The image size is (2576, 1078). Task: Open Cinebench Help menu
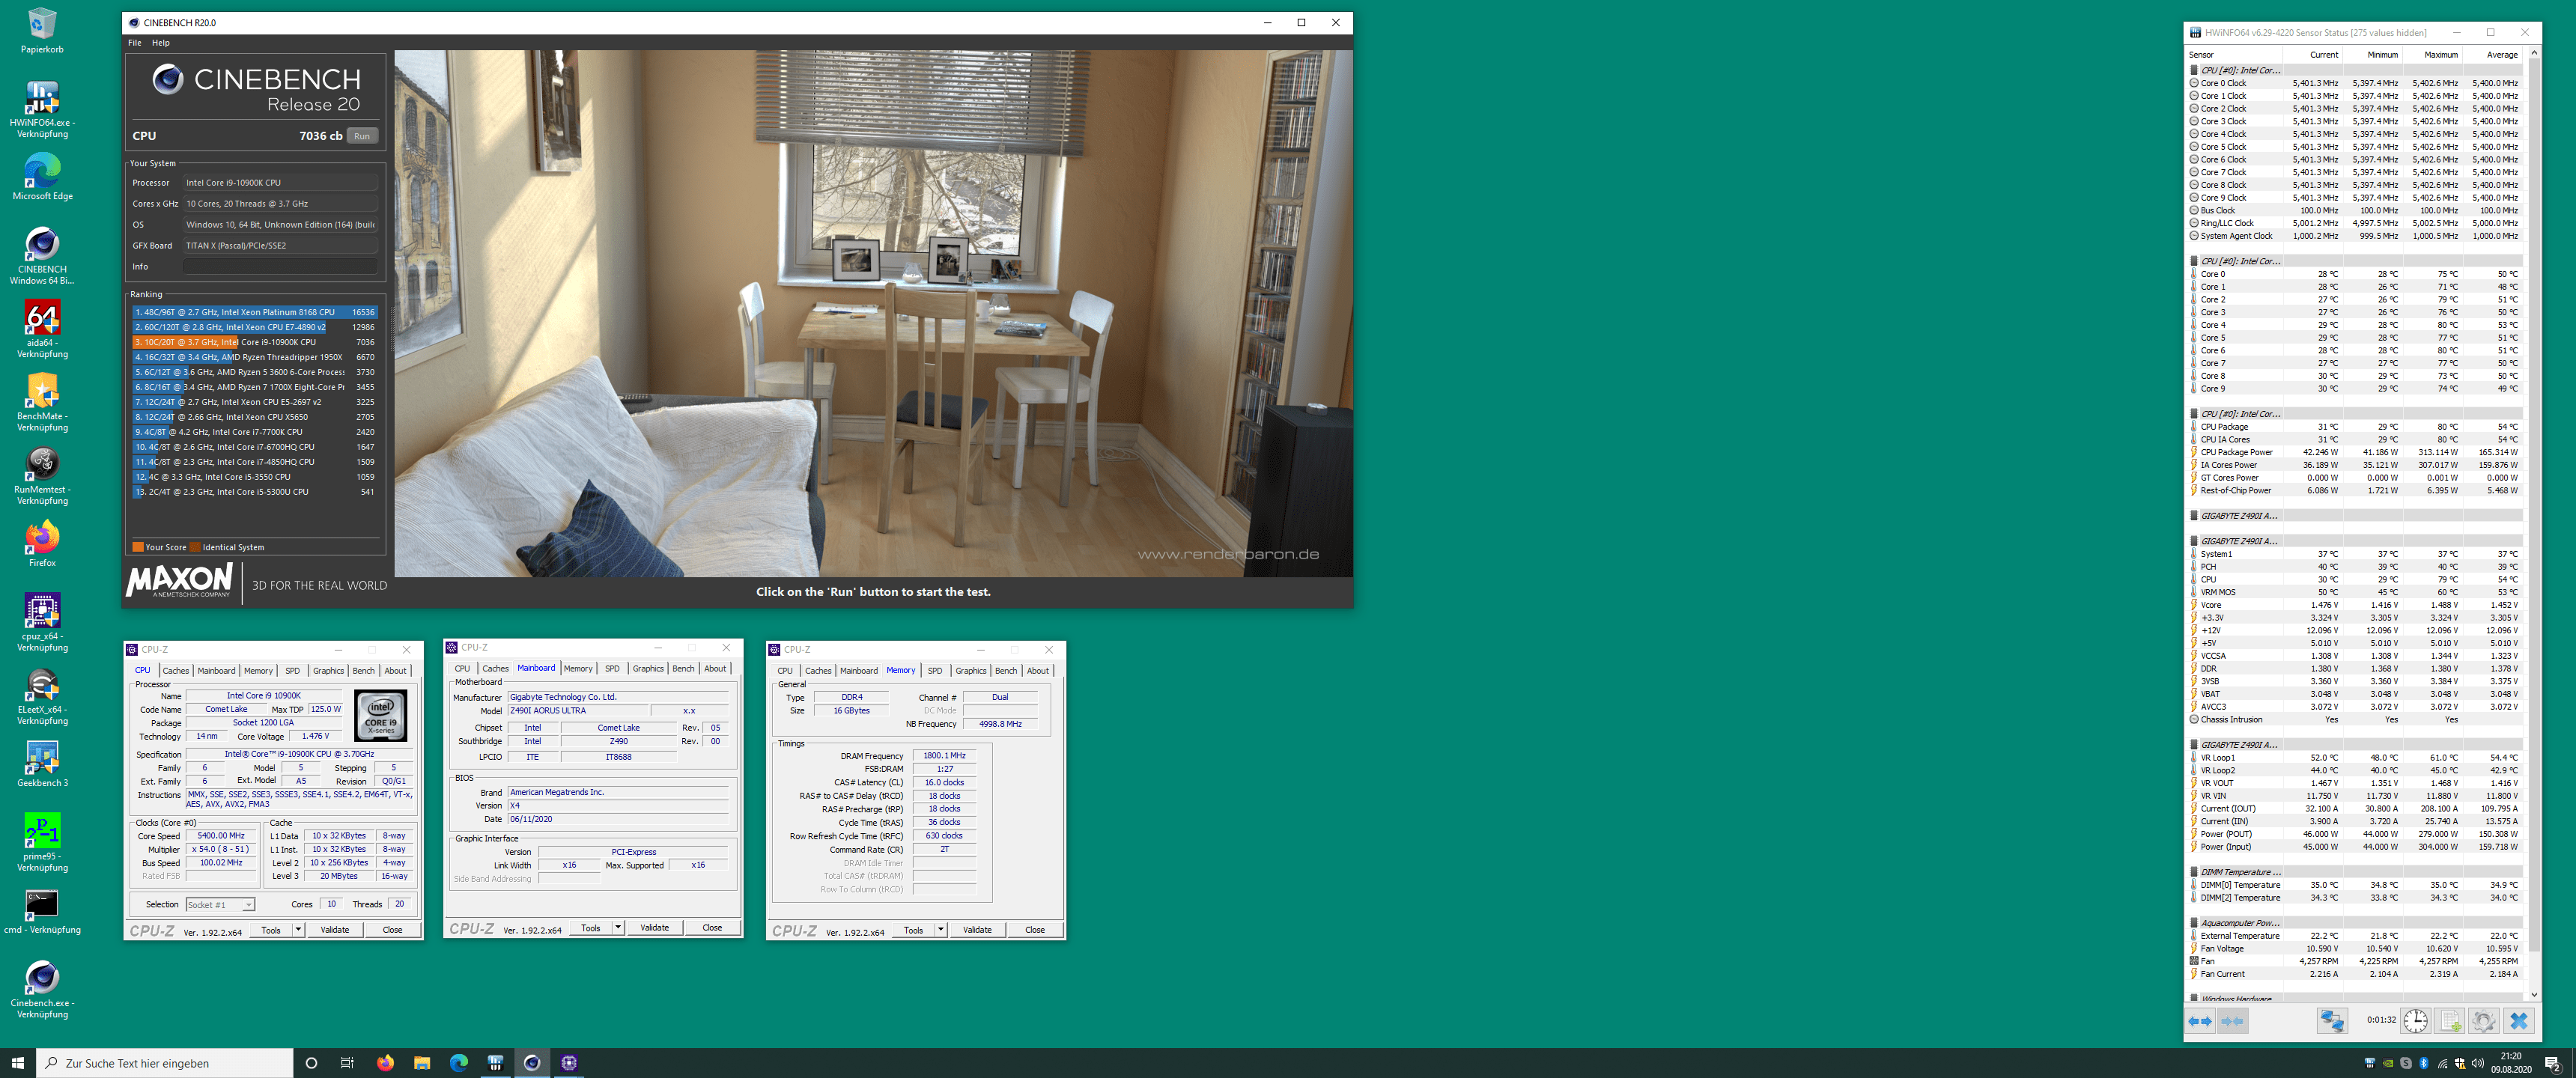160,43
